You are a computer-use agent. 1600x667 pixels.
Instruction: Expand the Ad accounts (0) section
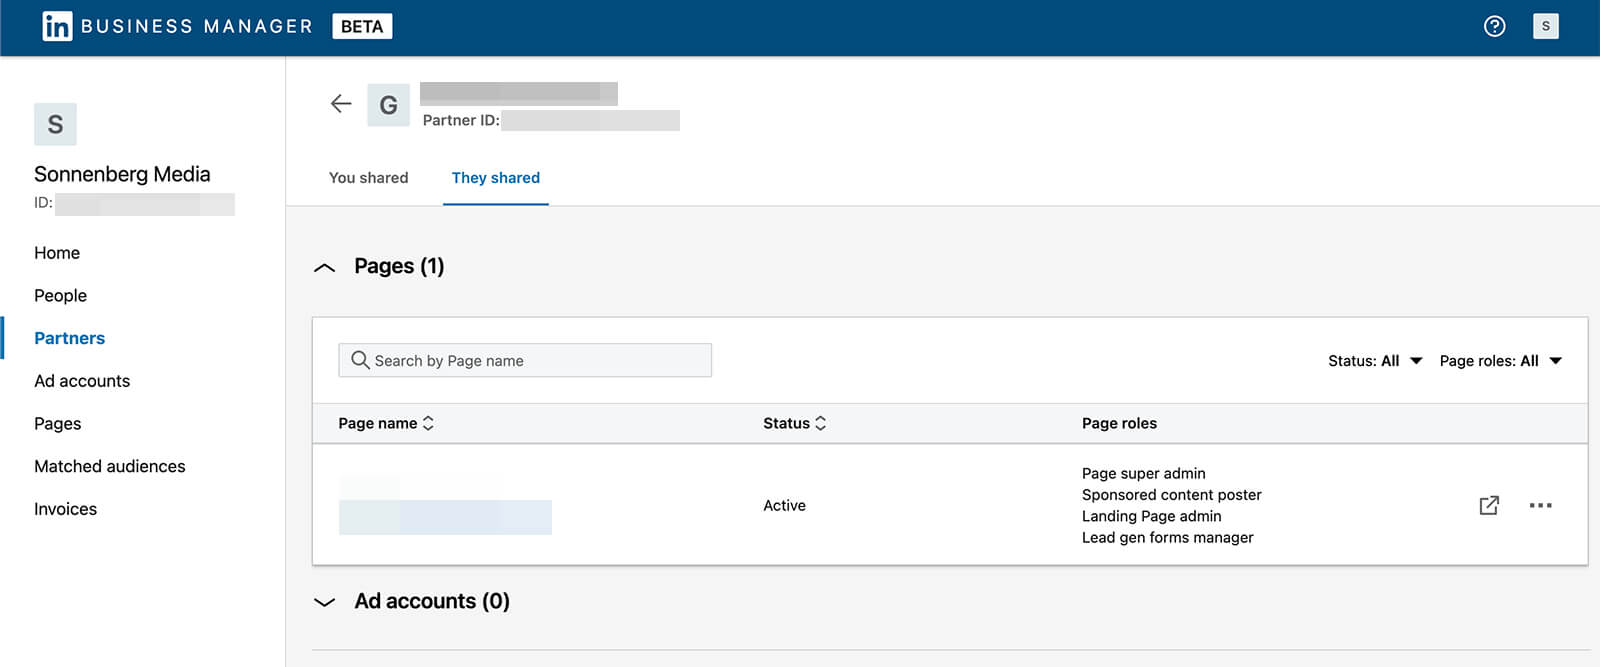click(324, 602)
